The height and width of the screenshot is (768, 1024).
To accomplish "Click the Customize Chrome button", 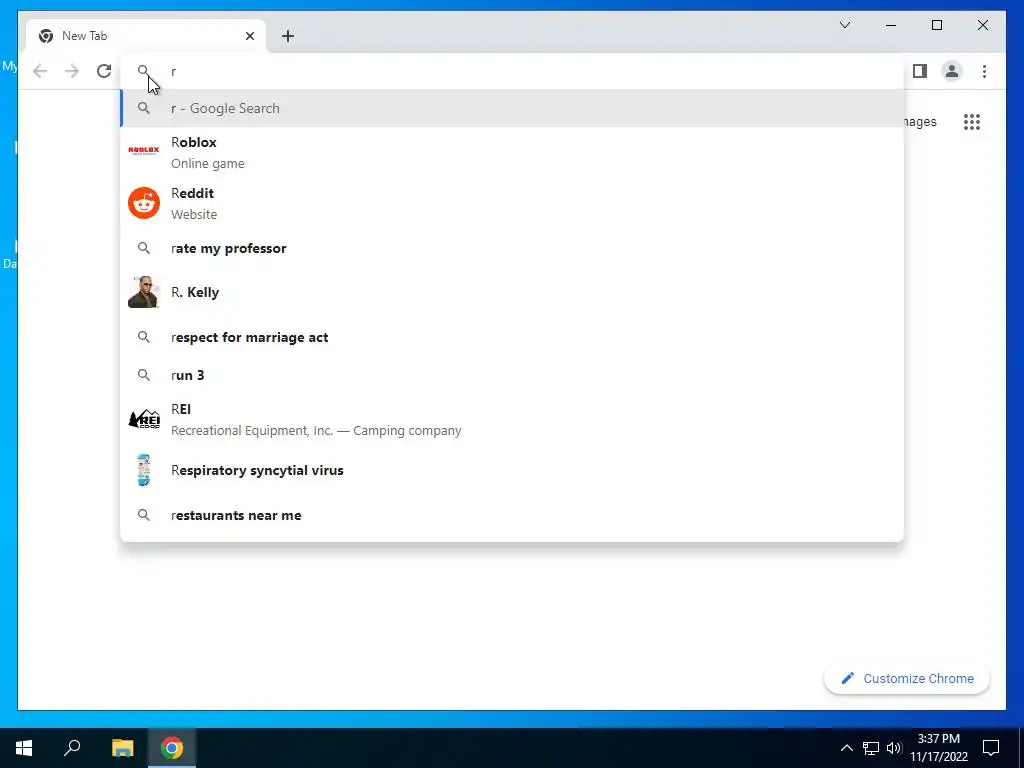I will [906, 679].
